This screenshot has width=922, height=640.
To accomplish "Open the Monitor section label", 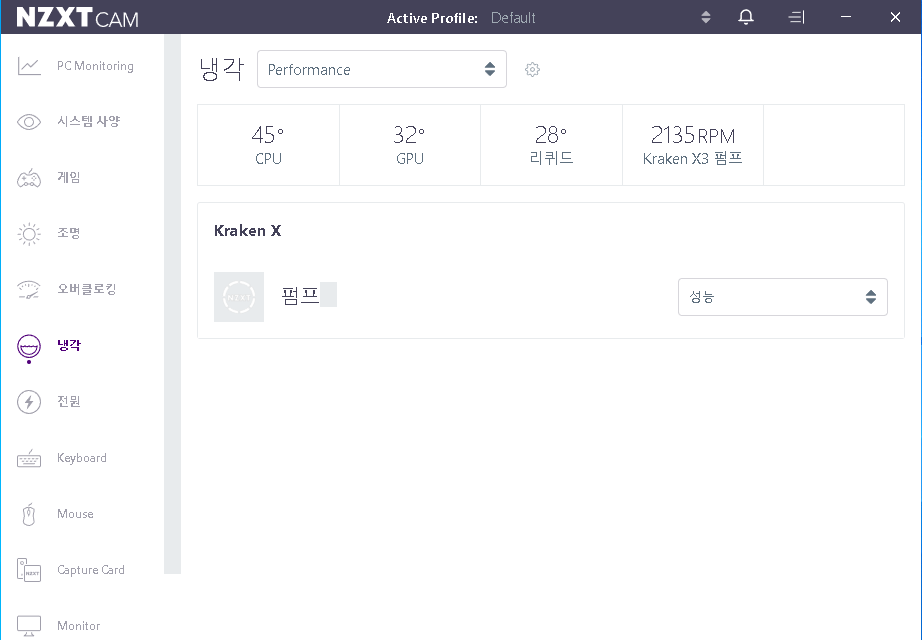I will (x=78, y=625).
